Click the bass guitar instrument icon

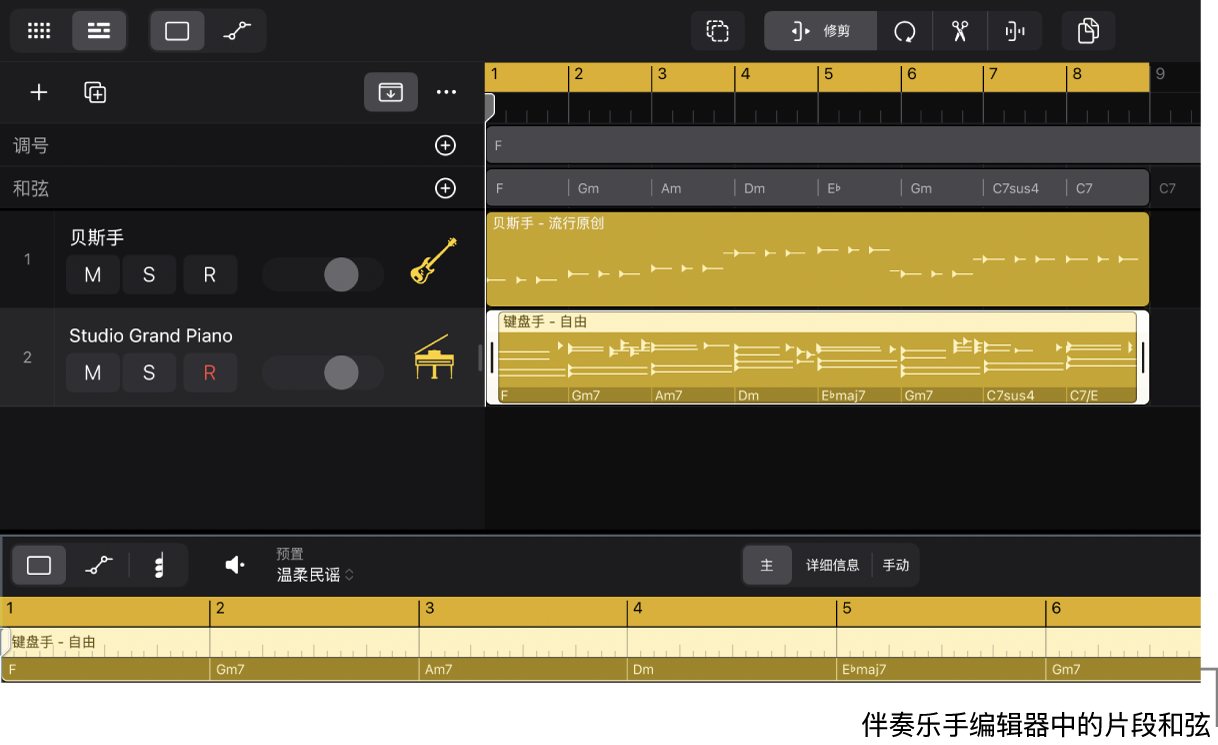tap(434, 261)
